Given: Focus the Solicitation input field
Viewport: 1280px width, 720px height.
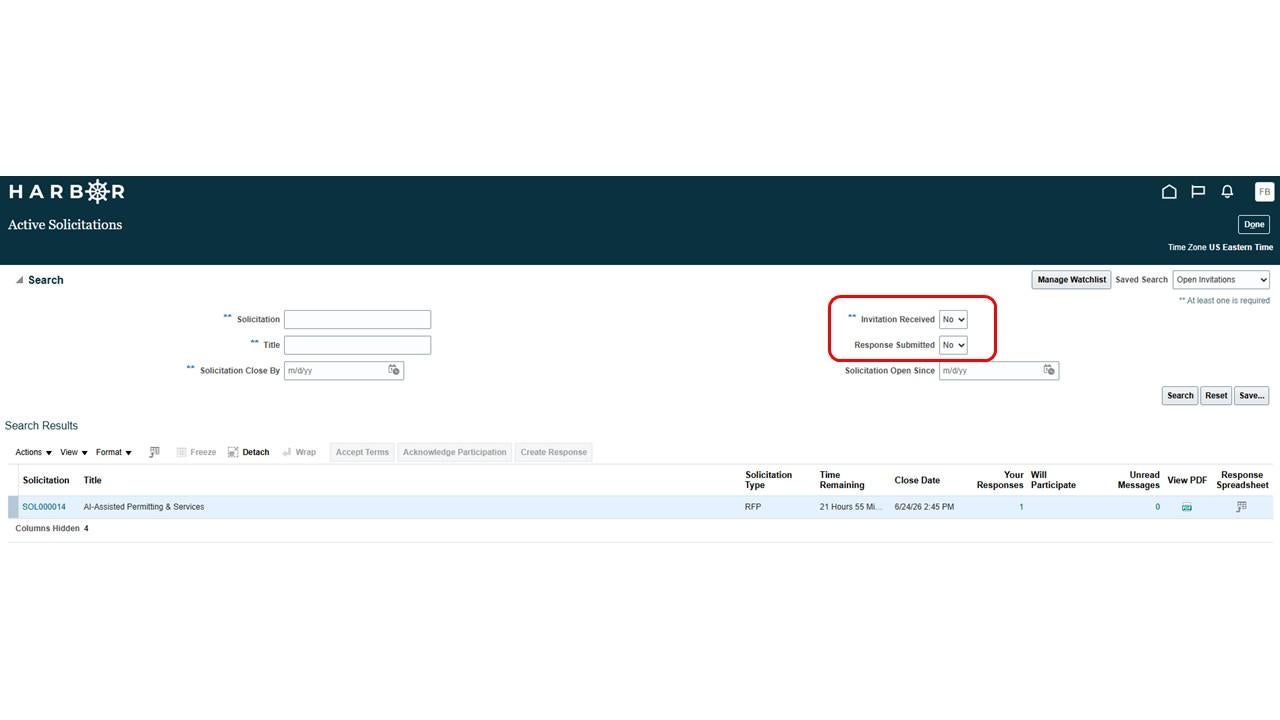Looking at the screenshot, I should coord(357,319).
